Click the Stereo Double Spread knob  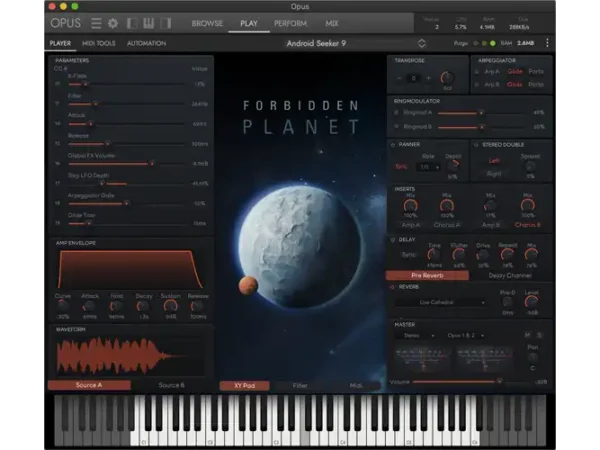(530, 166)
